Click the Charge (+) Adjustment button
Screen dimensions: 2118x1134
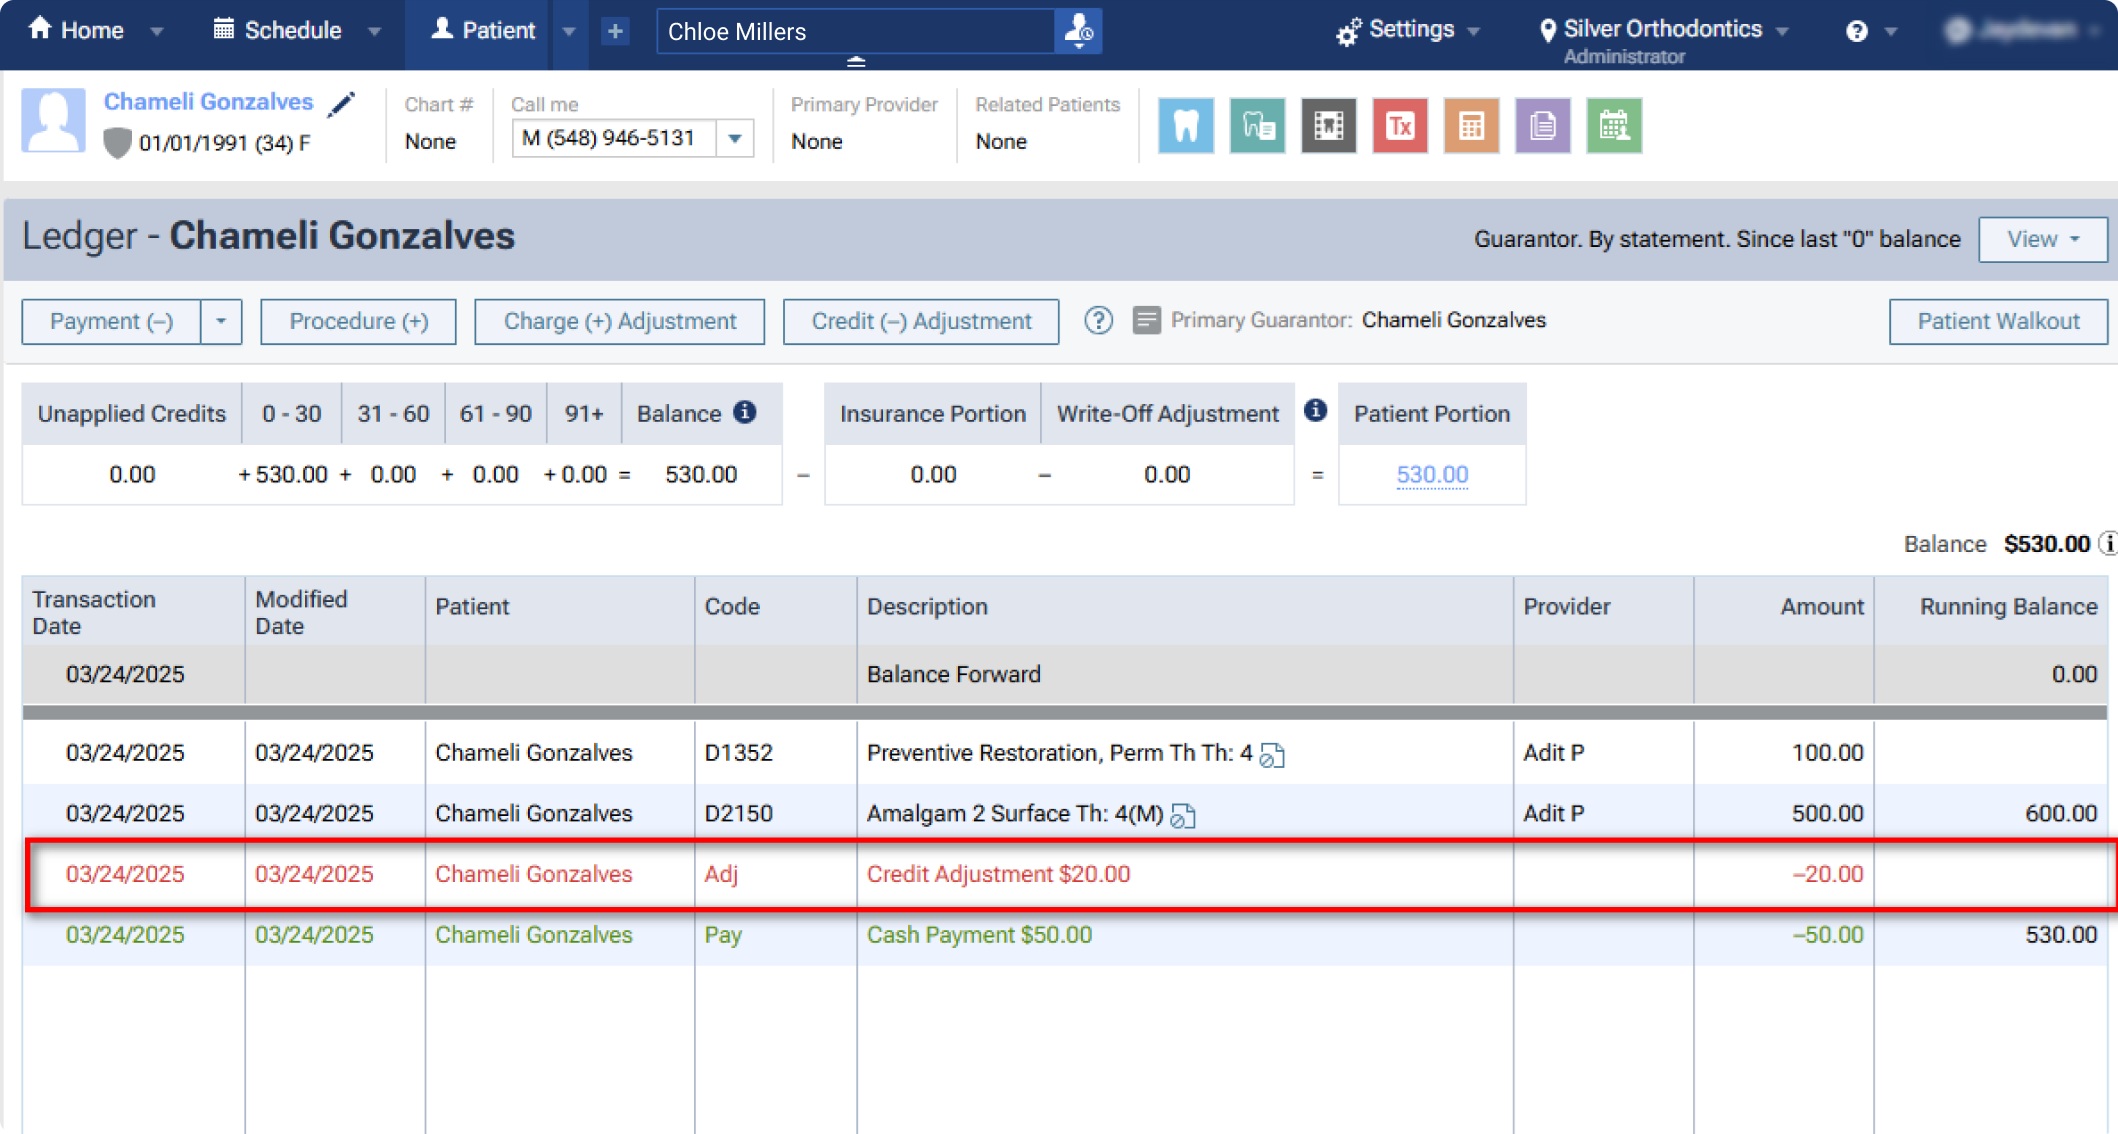point(619,321)
